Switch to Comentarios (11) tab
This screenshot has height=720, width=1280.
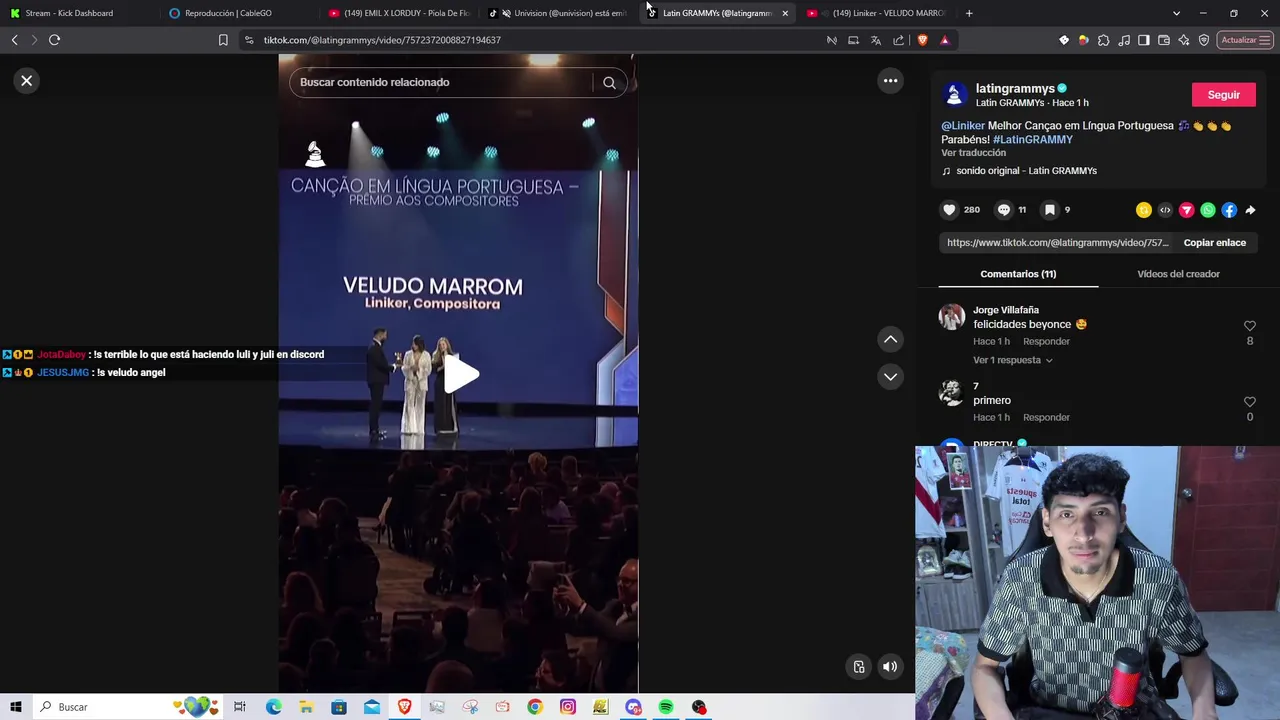pyautogui.click(x=1018, y=274)
